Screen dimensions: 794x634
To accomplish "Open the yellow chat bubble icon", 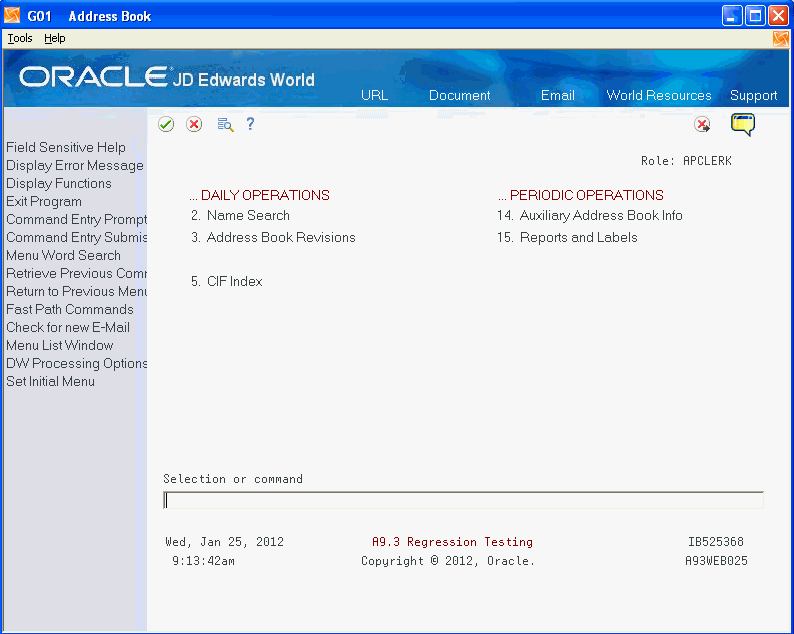I will pos(743,125).
